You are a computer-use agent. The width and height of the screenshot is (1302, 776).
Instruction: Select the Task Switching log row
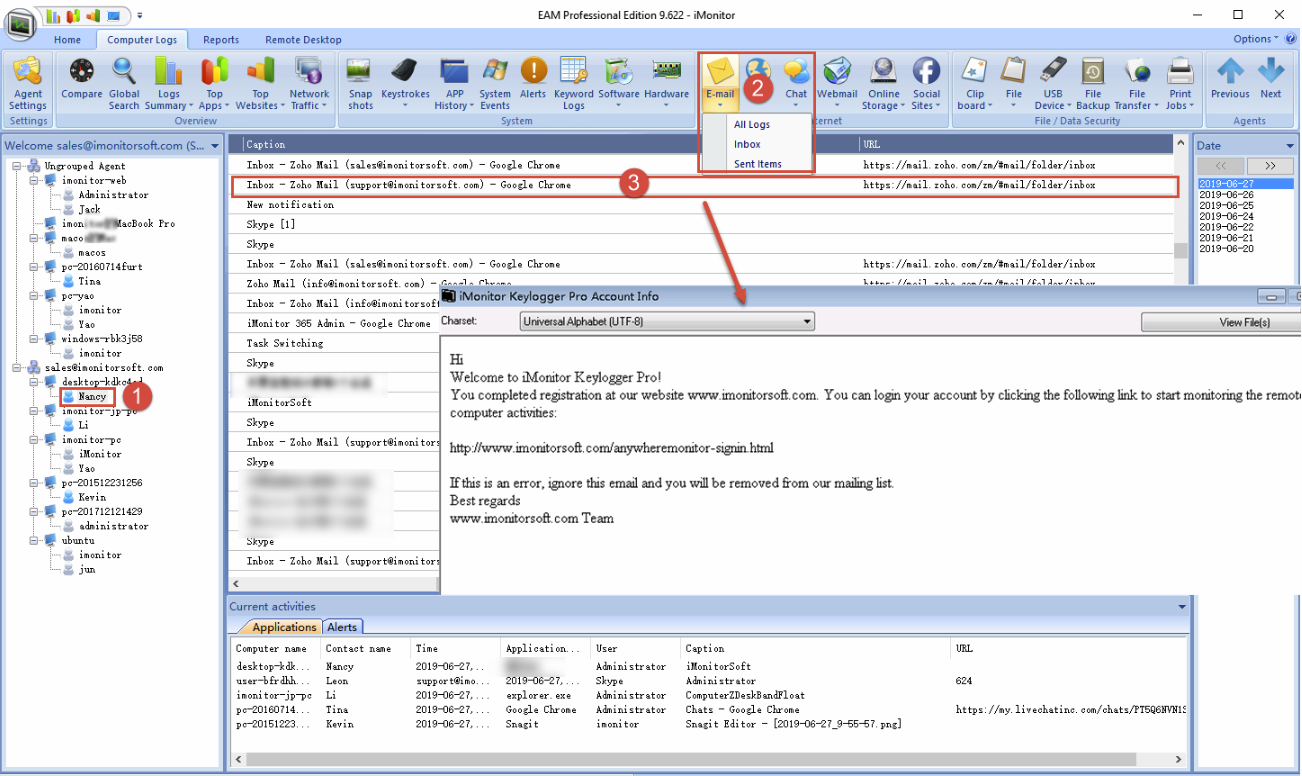point(335,343)
